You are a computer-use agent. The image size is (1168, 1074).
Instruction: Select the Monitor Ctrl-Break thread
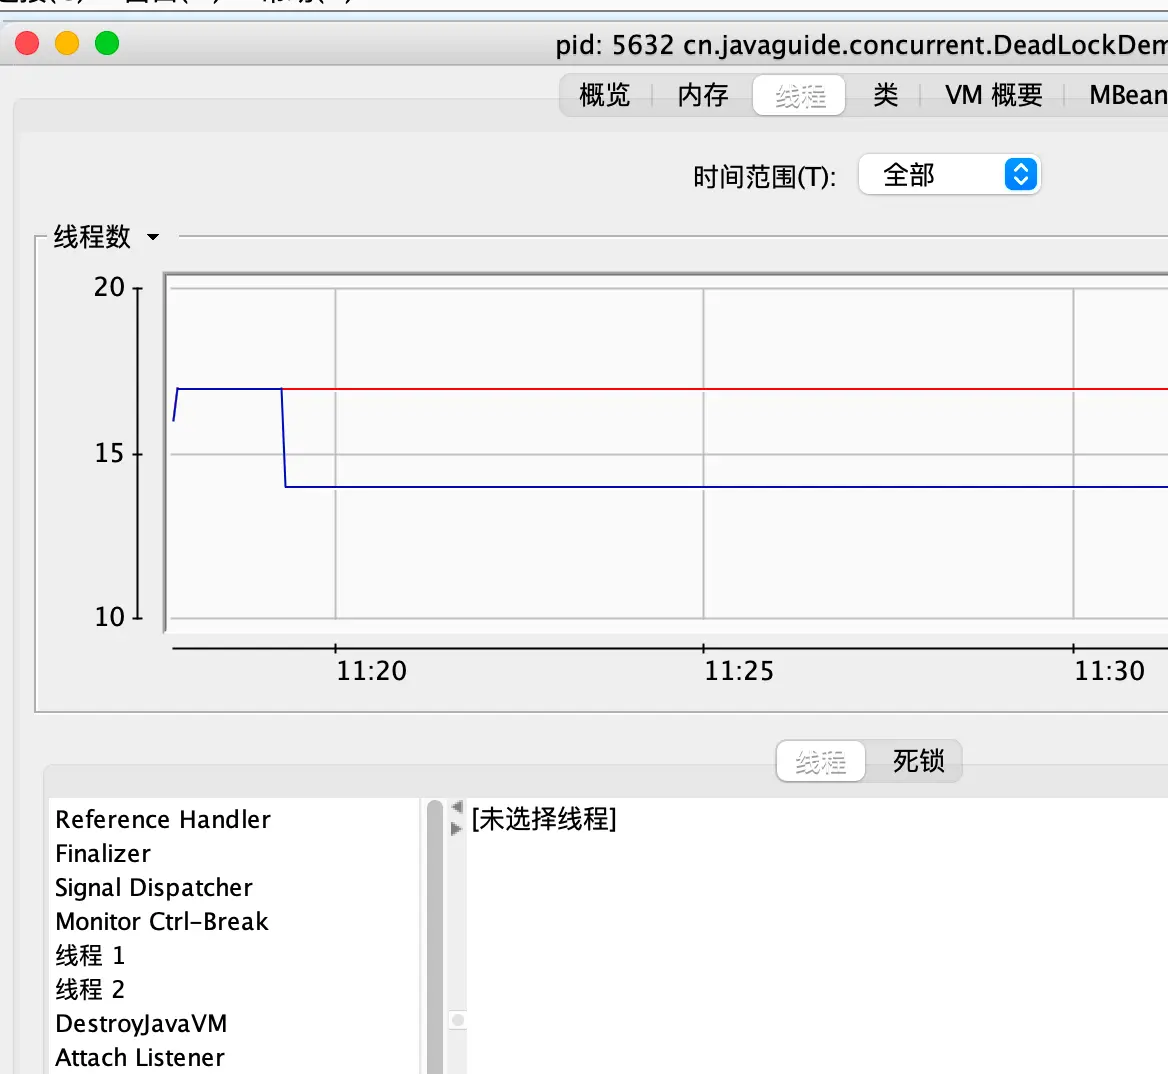click(162, 922)
